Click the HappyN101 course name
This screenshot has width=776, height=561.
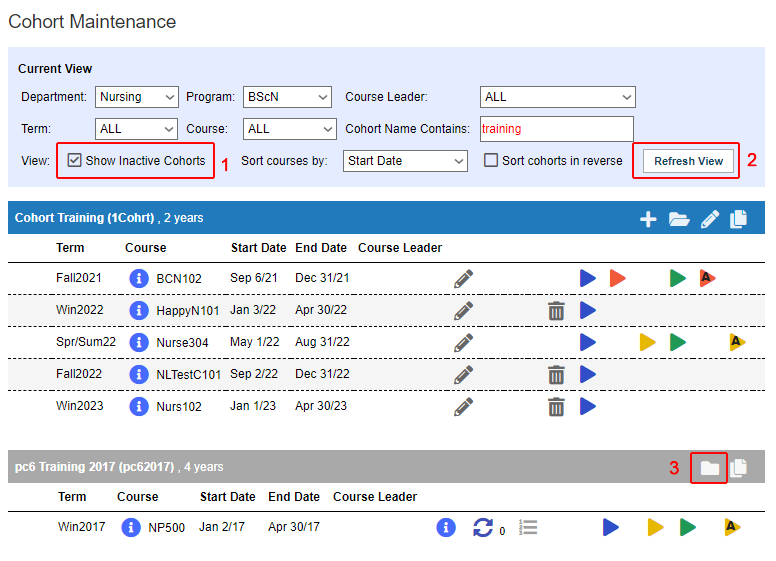coord(188,311)
